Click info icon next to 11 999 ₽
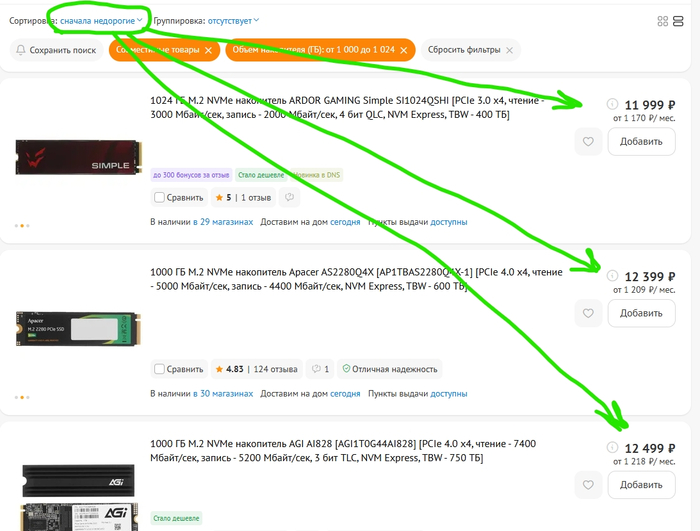This screenshot has height=531, width=700. 612,104
